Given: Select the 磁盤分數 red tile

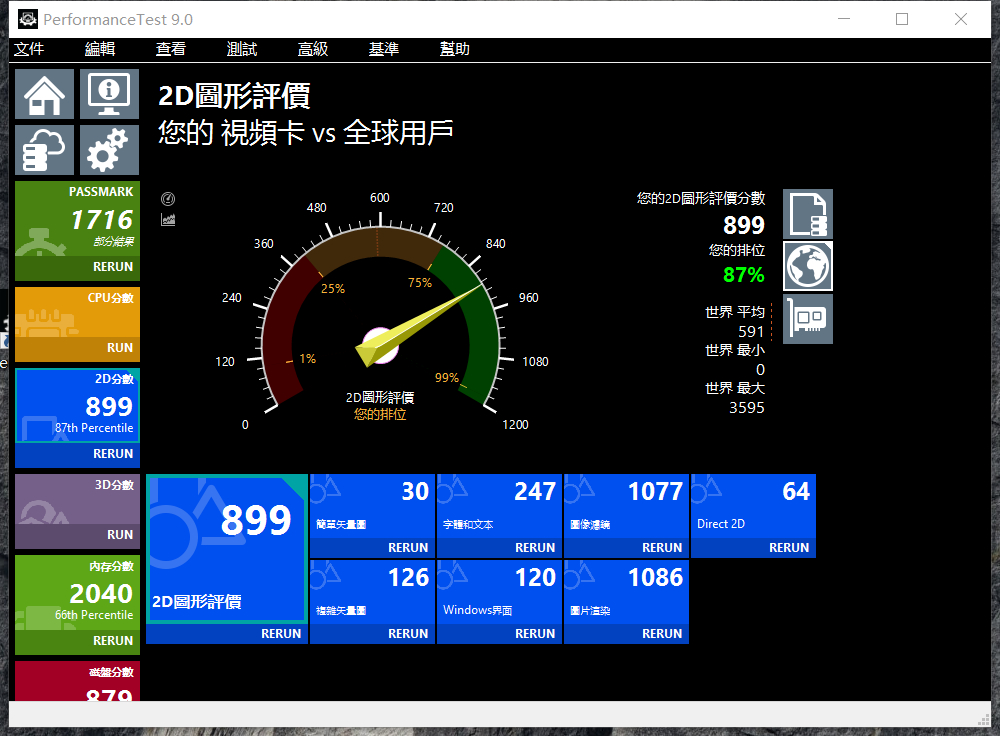Looking at the screenshot, I should [x=77, y=681].
